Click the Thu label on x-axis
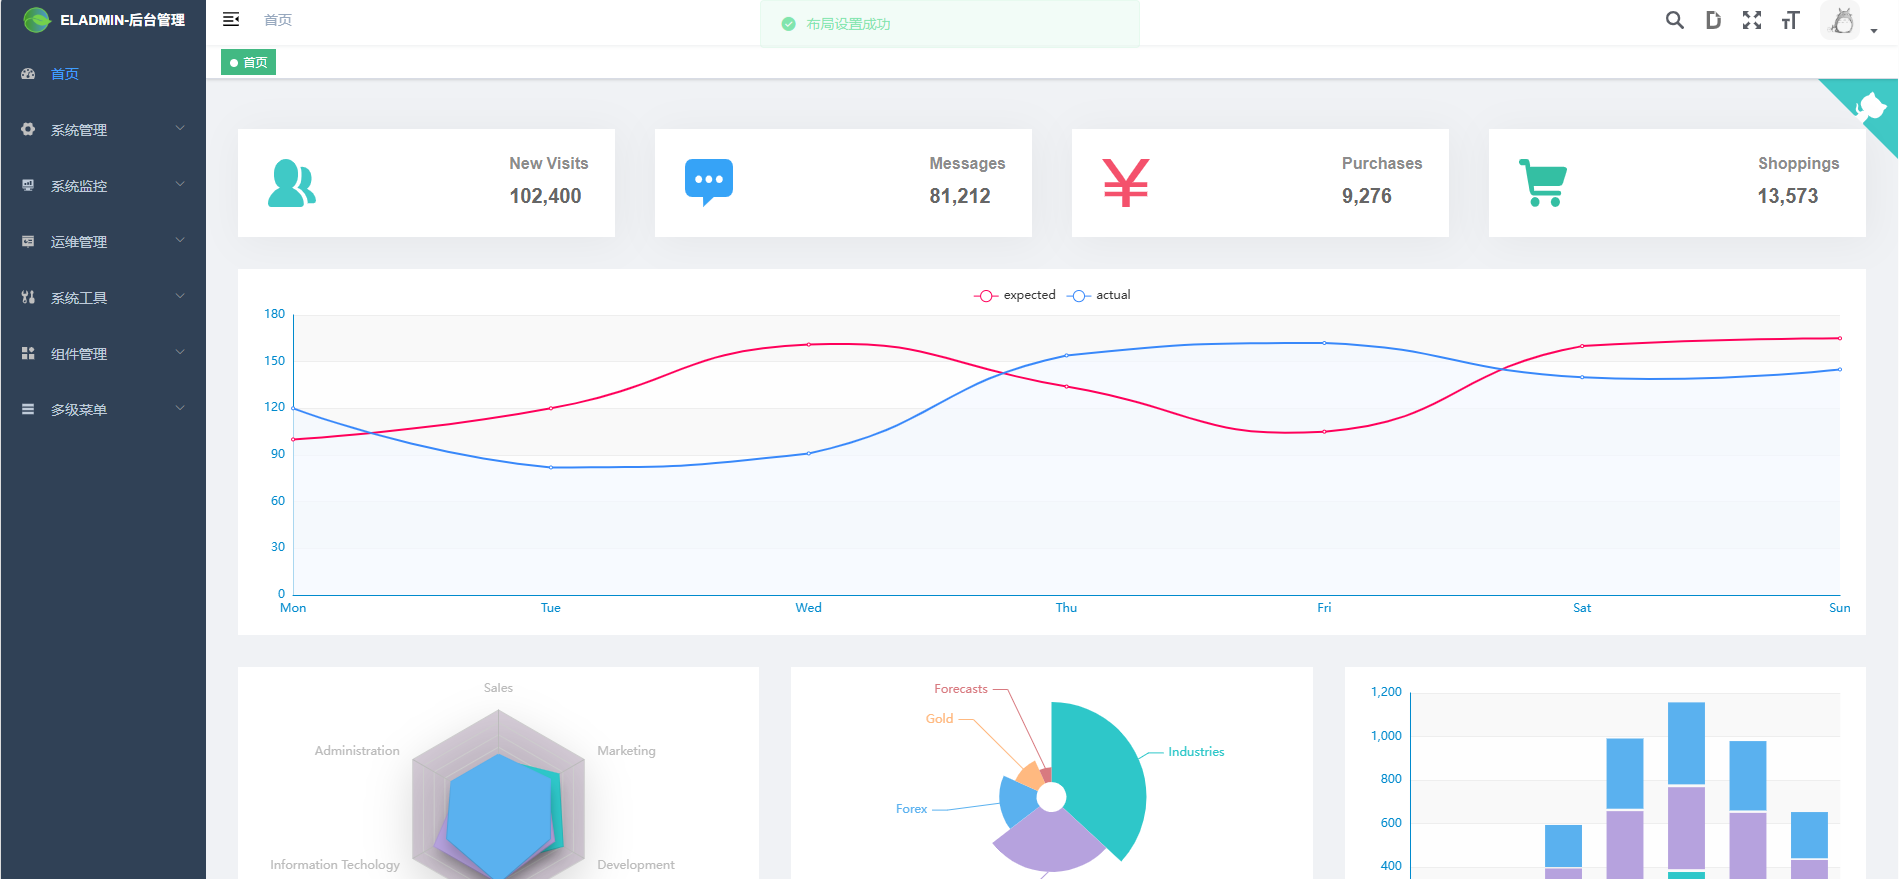1899x879 pixels. point(1067,608)
